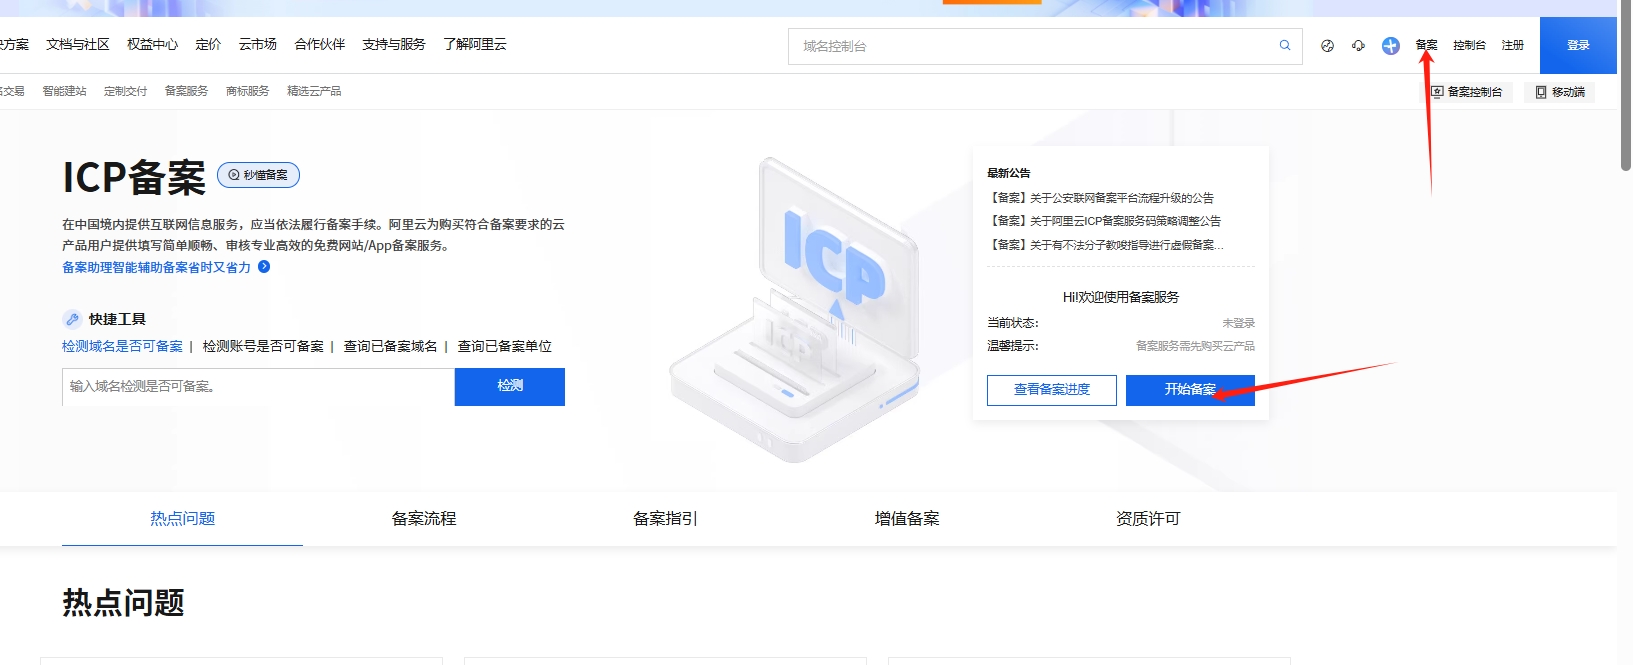Click the 开始备案 button
The height and width of the screenshot is (665, 1633).
(1190, 390)
